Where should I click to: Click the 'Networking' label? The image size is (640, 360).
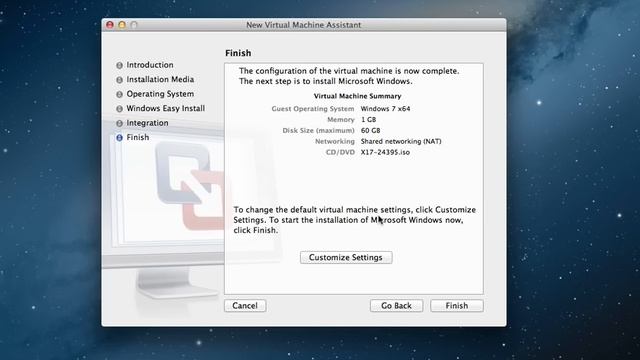click(x=335, y=141)
